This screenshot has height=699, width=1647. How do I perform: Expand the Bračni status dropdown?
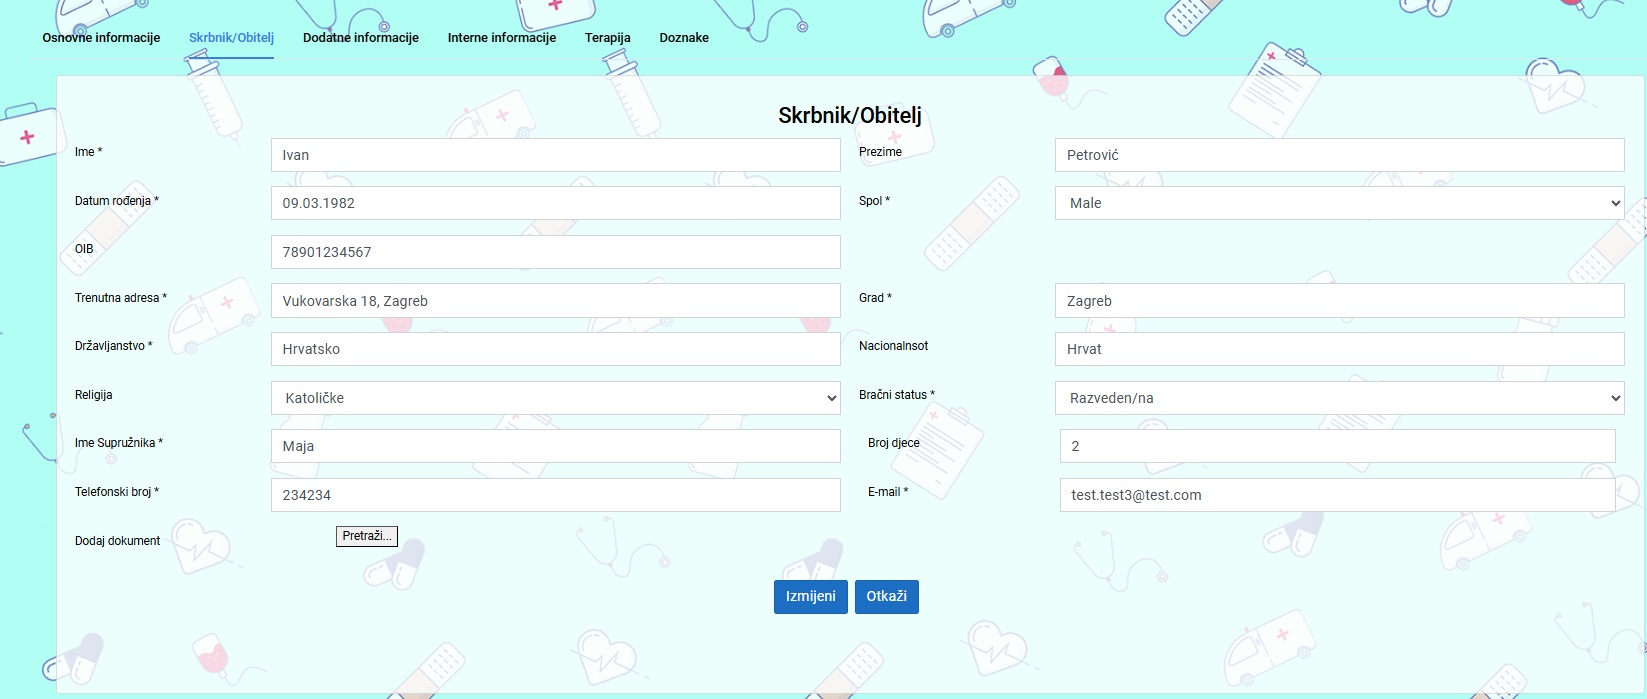tap(1339, 398)
